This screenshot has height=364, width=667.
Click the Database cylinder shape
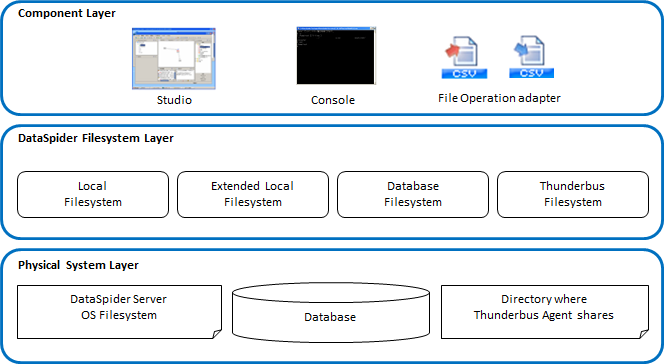tap(331, 313)
